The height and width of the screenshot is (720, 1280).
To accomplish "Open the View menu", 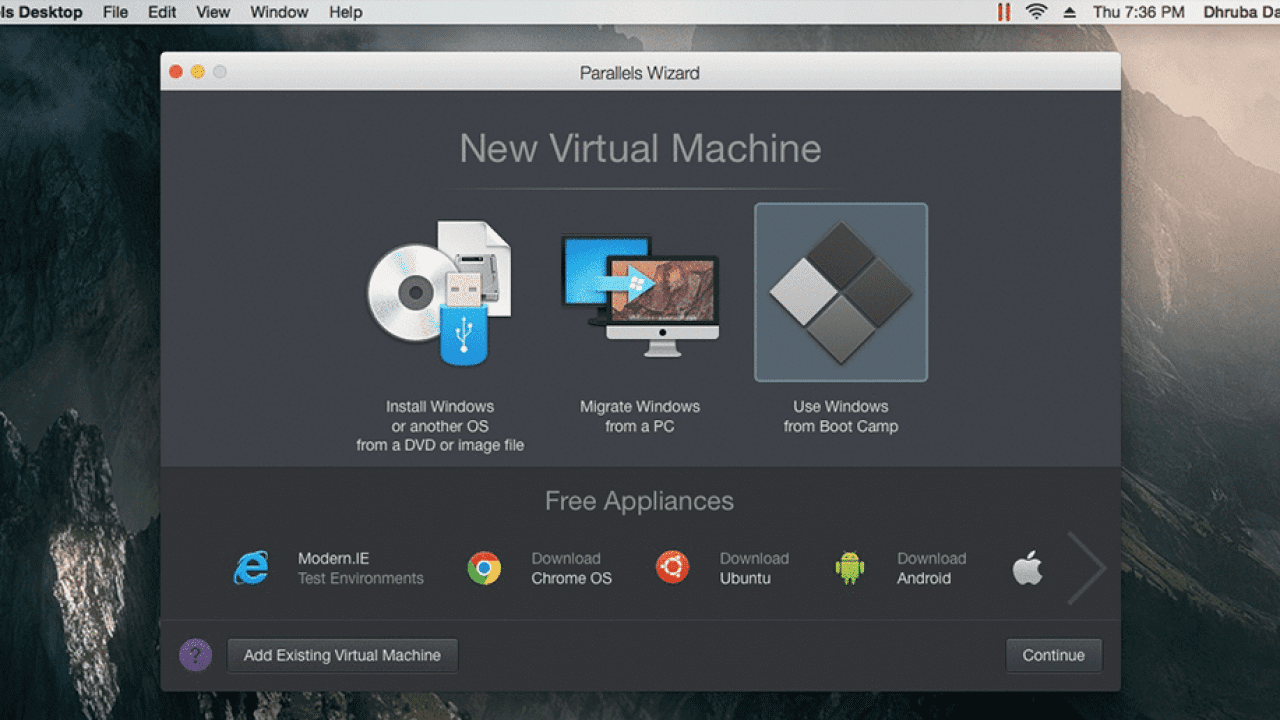I will pos(213,12).
